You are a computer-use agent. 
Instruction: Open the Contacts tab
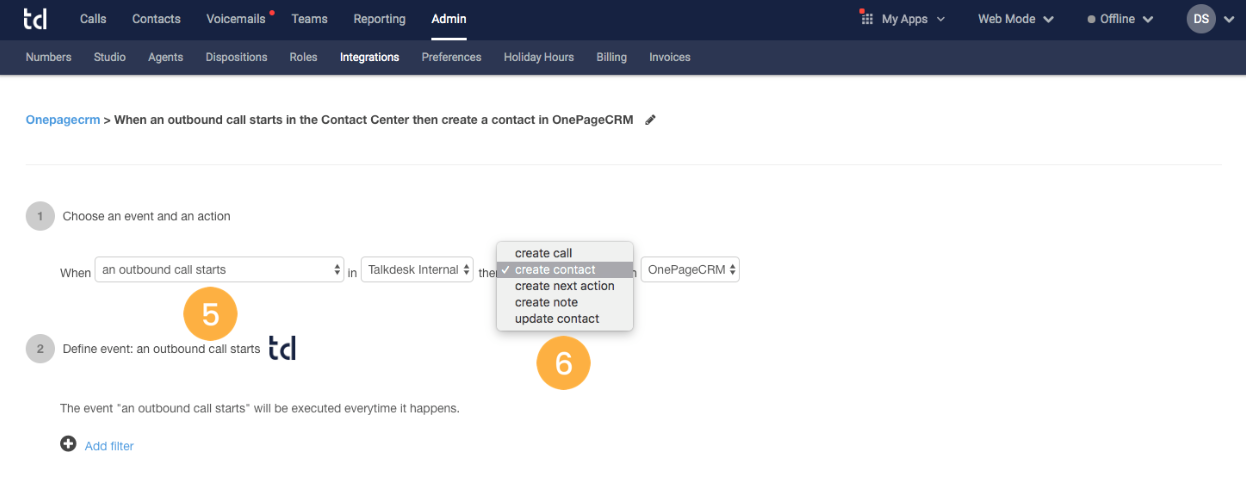tap(156, 19)
